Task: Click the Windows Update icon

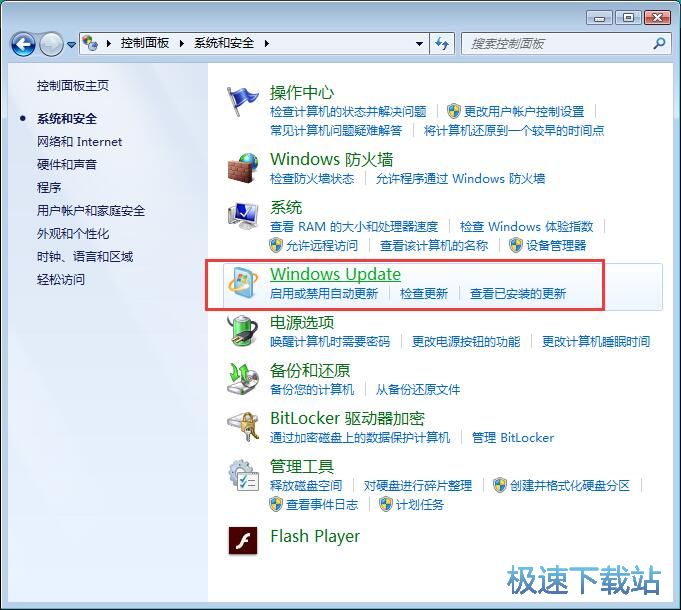Action: tap(243, 283)
